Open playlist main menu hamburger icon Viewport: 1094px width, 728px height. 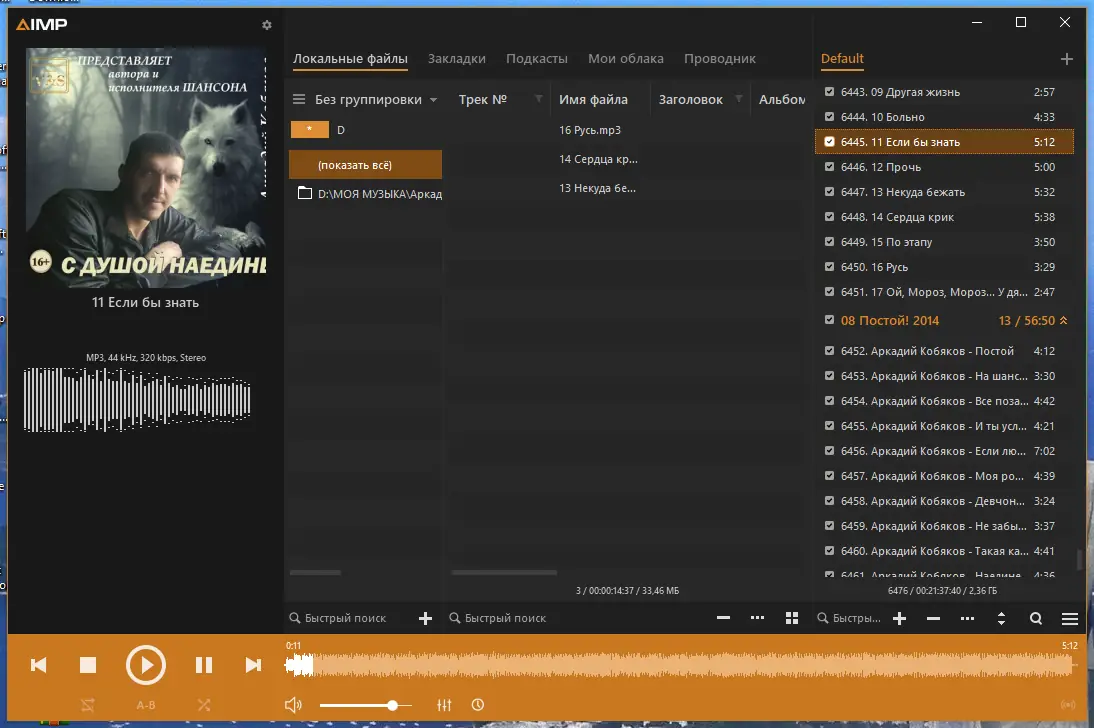[1070, 618]
